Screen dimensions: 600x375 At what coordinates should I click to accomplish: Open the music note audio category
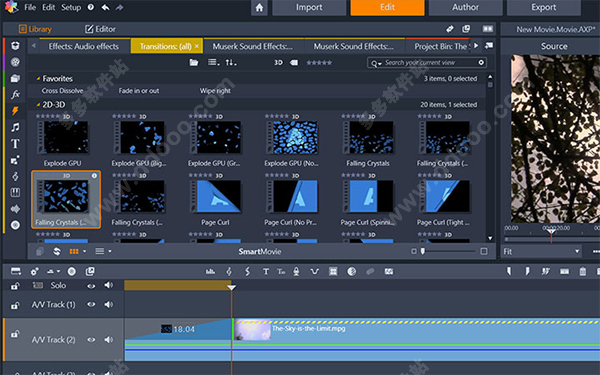point(15,127)
